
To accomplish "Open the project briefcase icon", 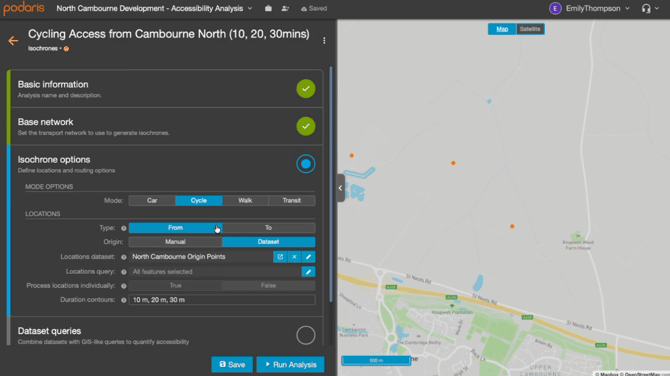I will click(x=268, y=8).
